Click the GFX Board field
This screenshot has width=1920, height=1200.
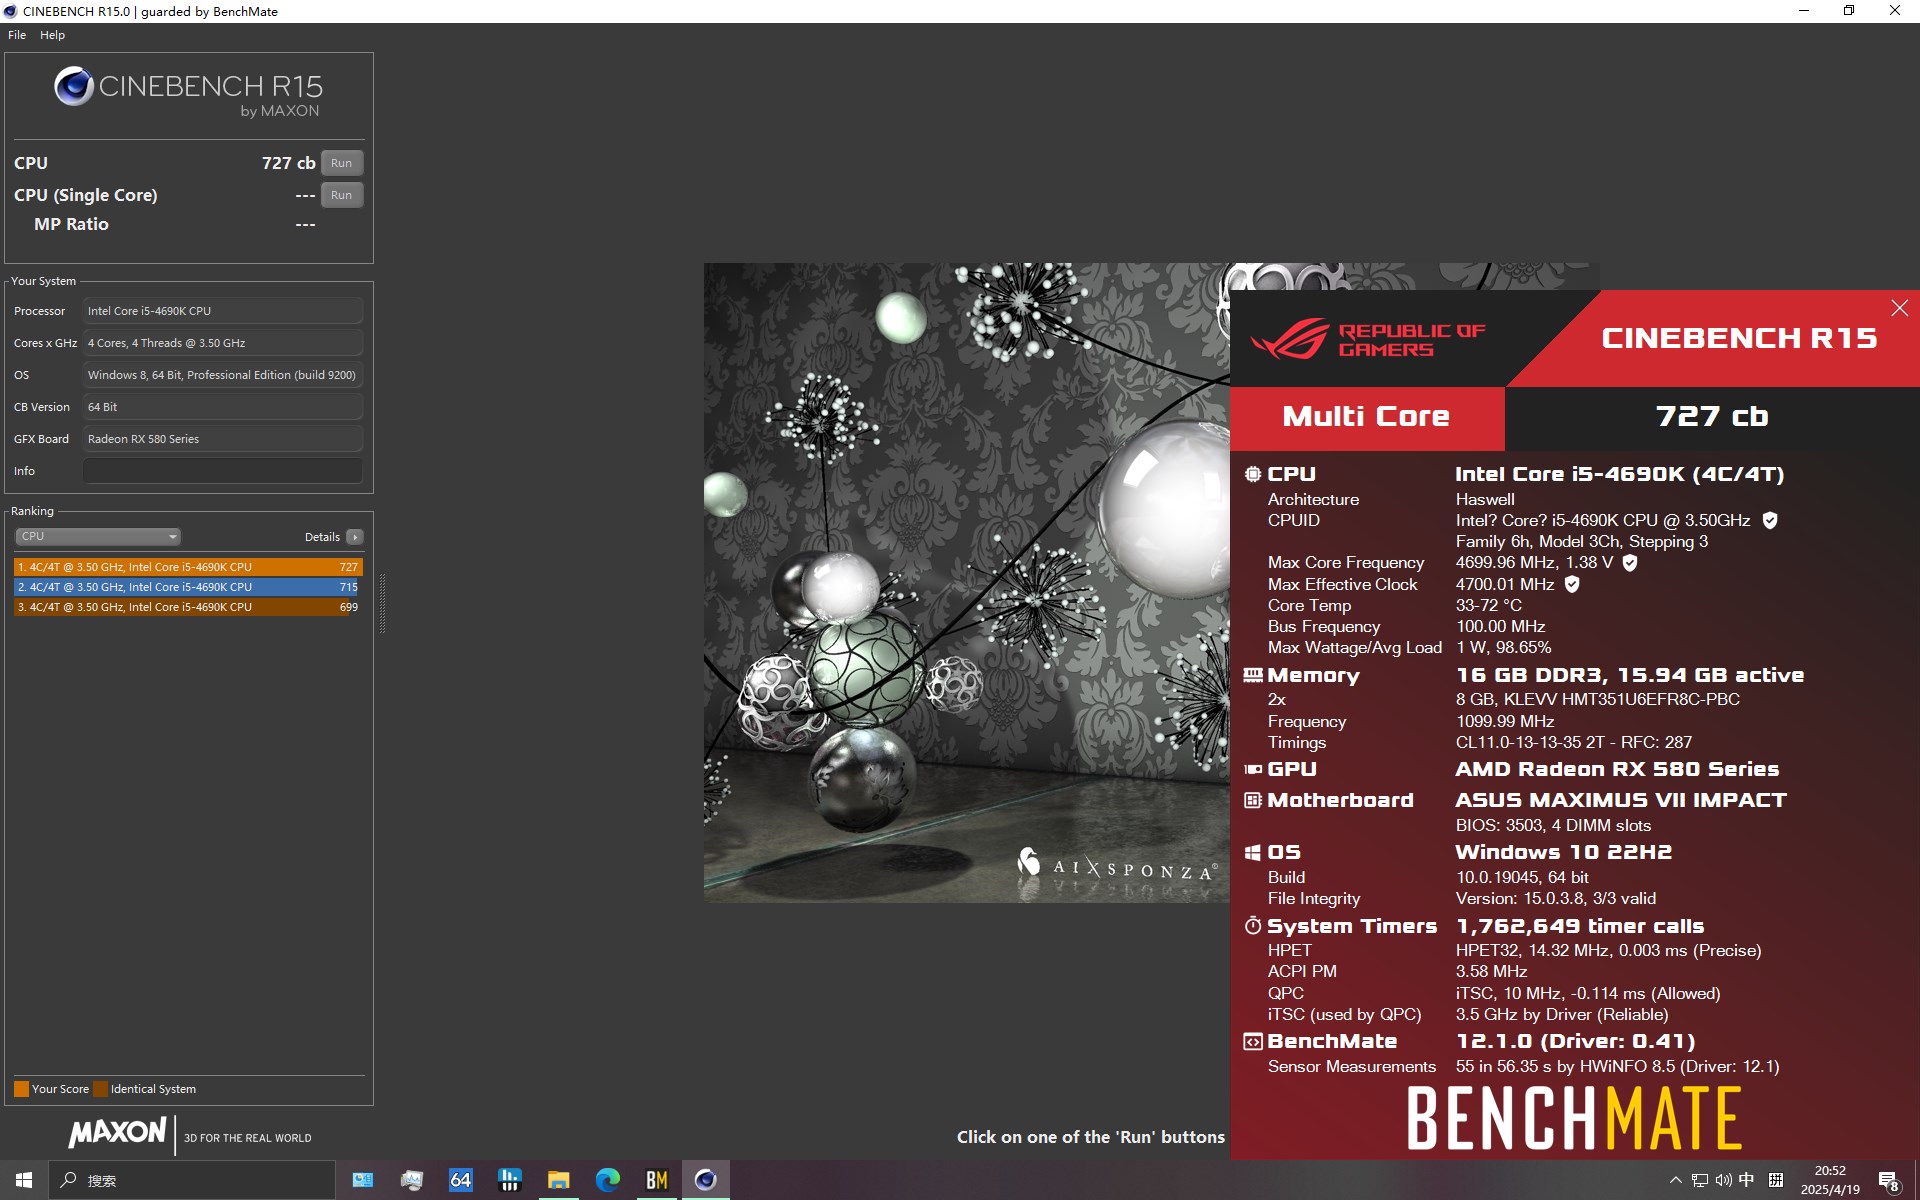pyautogui.click(x=222, y=439)
